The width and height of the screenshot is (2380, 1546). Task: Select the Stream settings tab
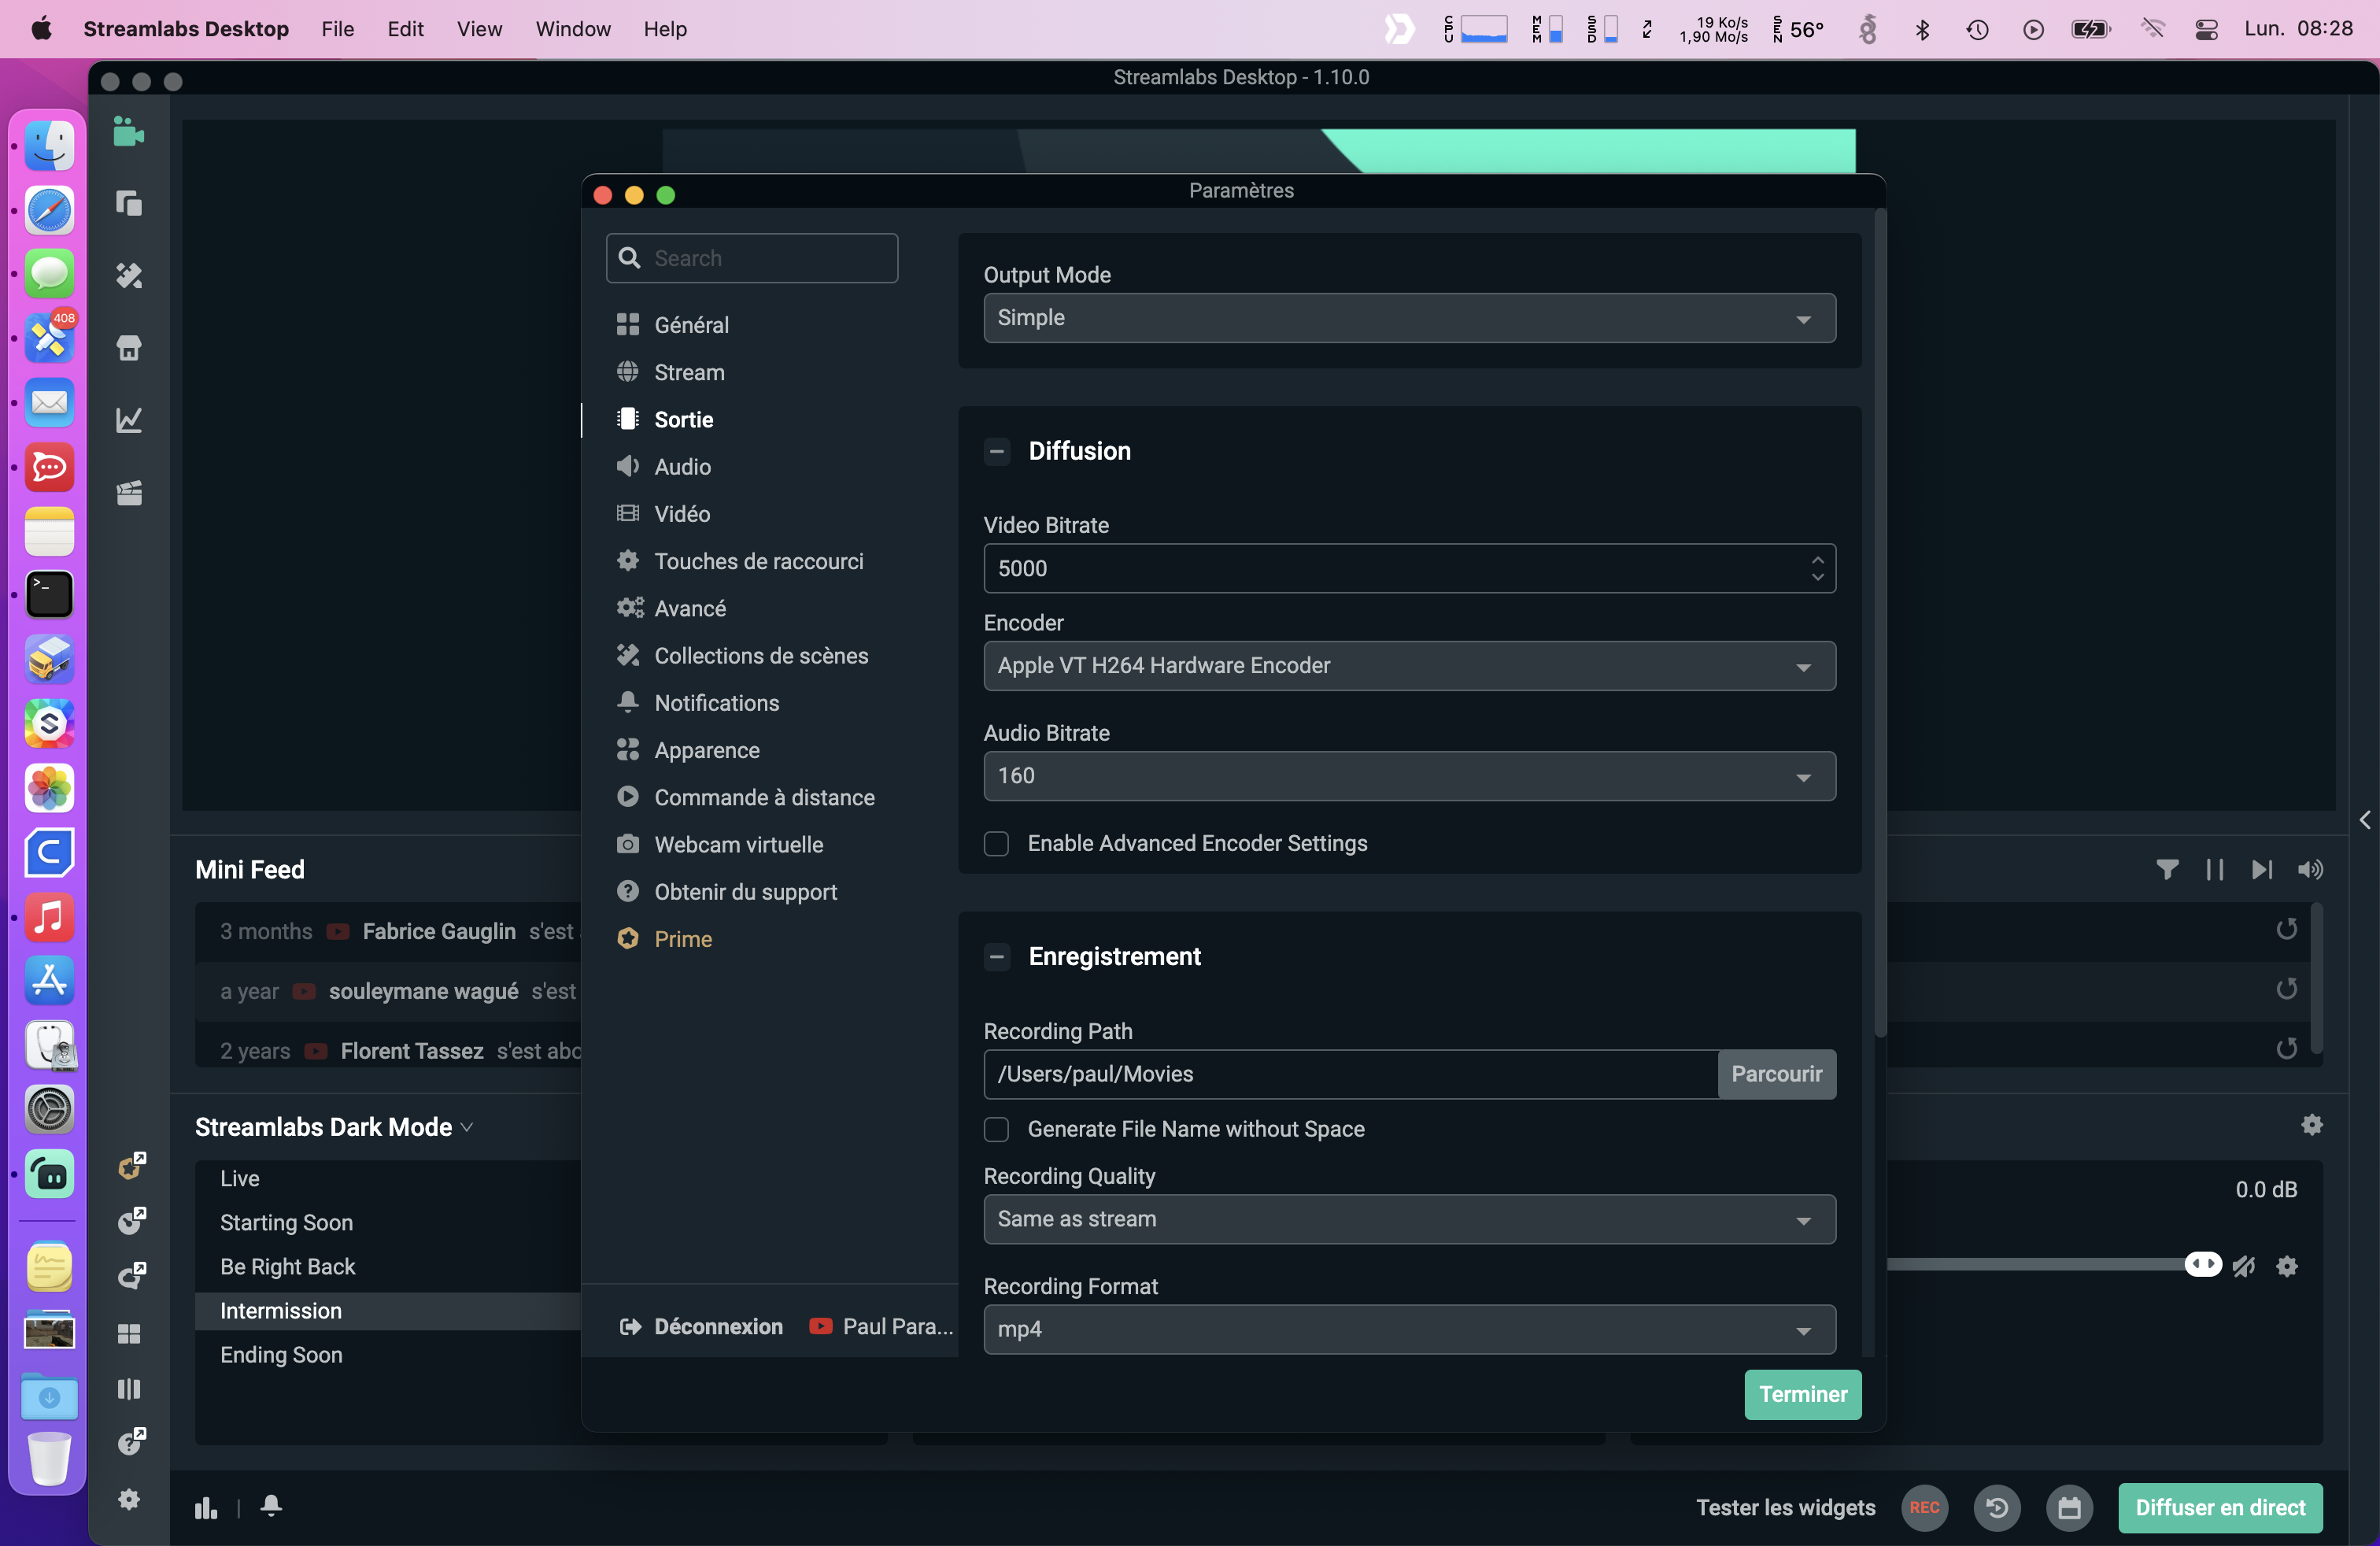[x=689, y=372]
